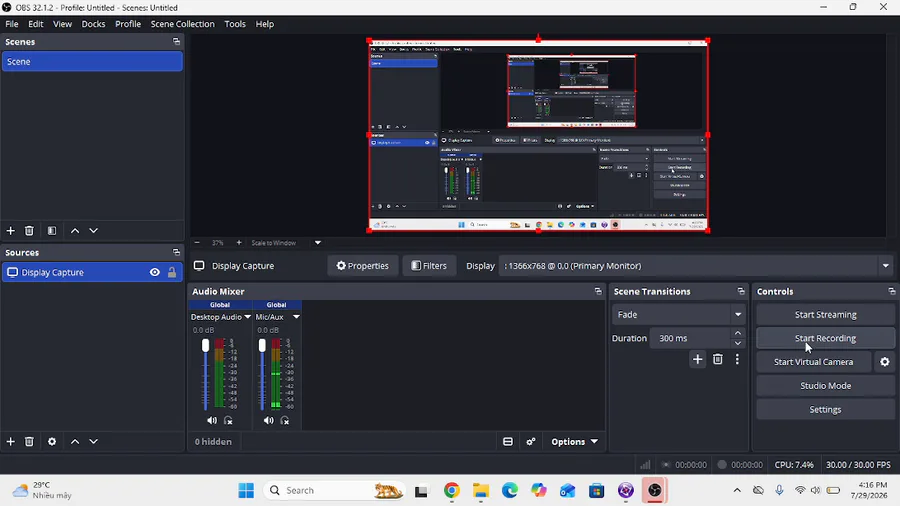Open the Scale to Window dropdown
The image size is (900, 506).
pos(318,243)
